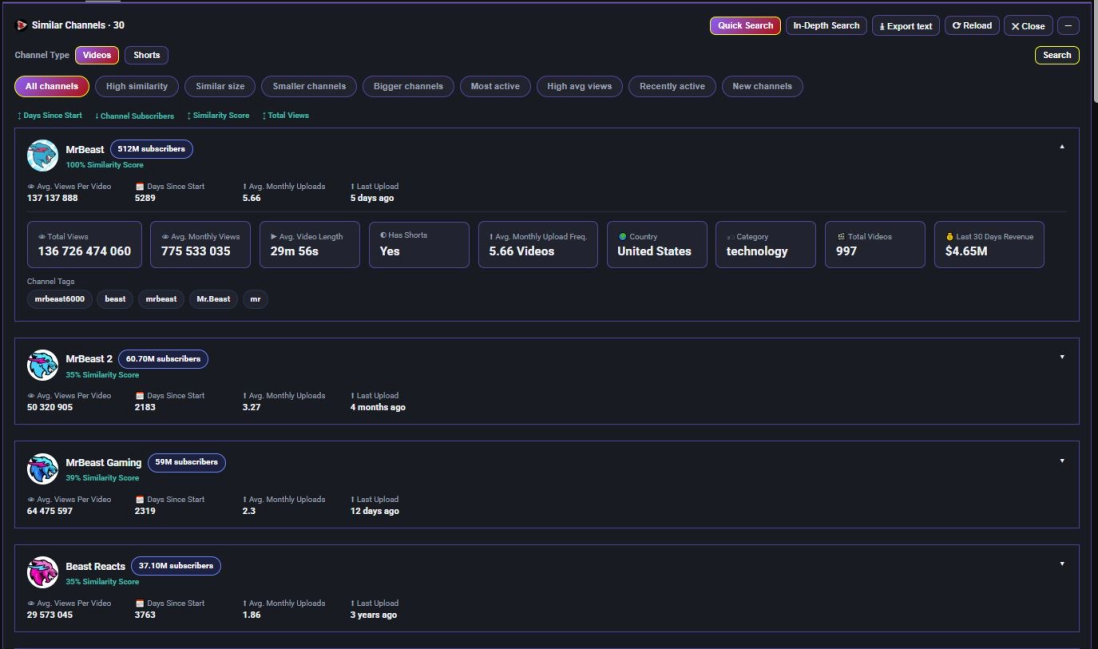Switch to In-Depth Search mode
Image resolution: width=1098 pixels, height=649 pixels.
coord(826,25)
